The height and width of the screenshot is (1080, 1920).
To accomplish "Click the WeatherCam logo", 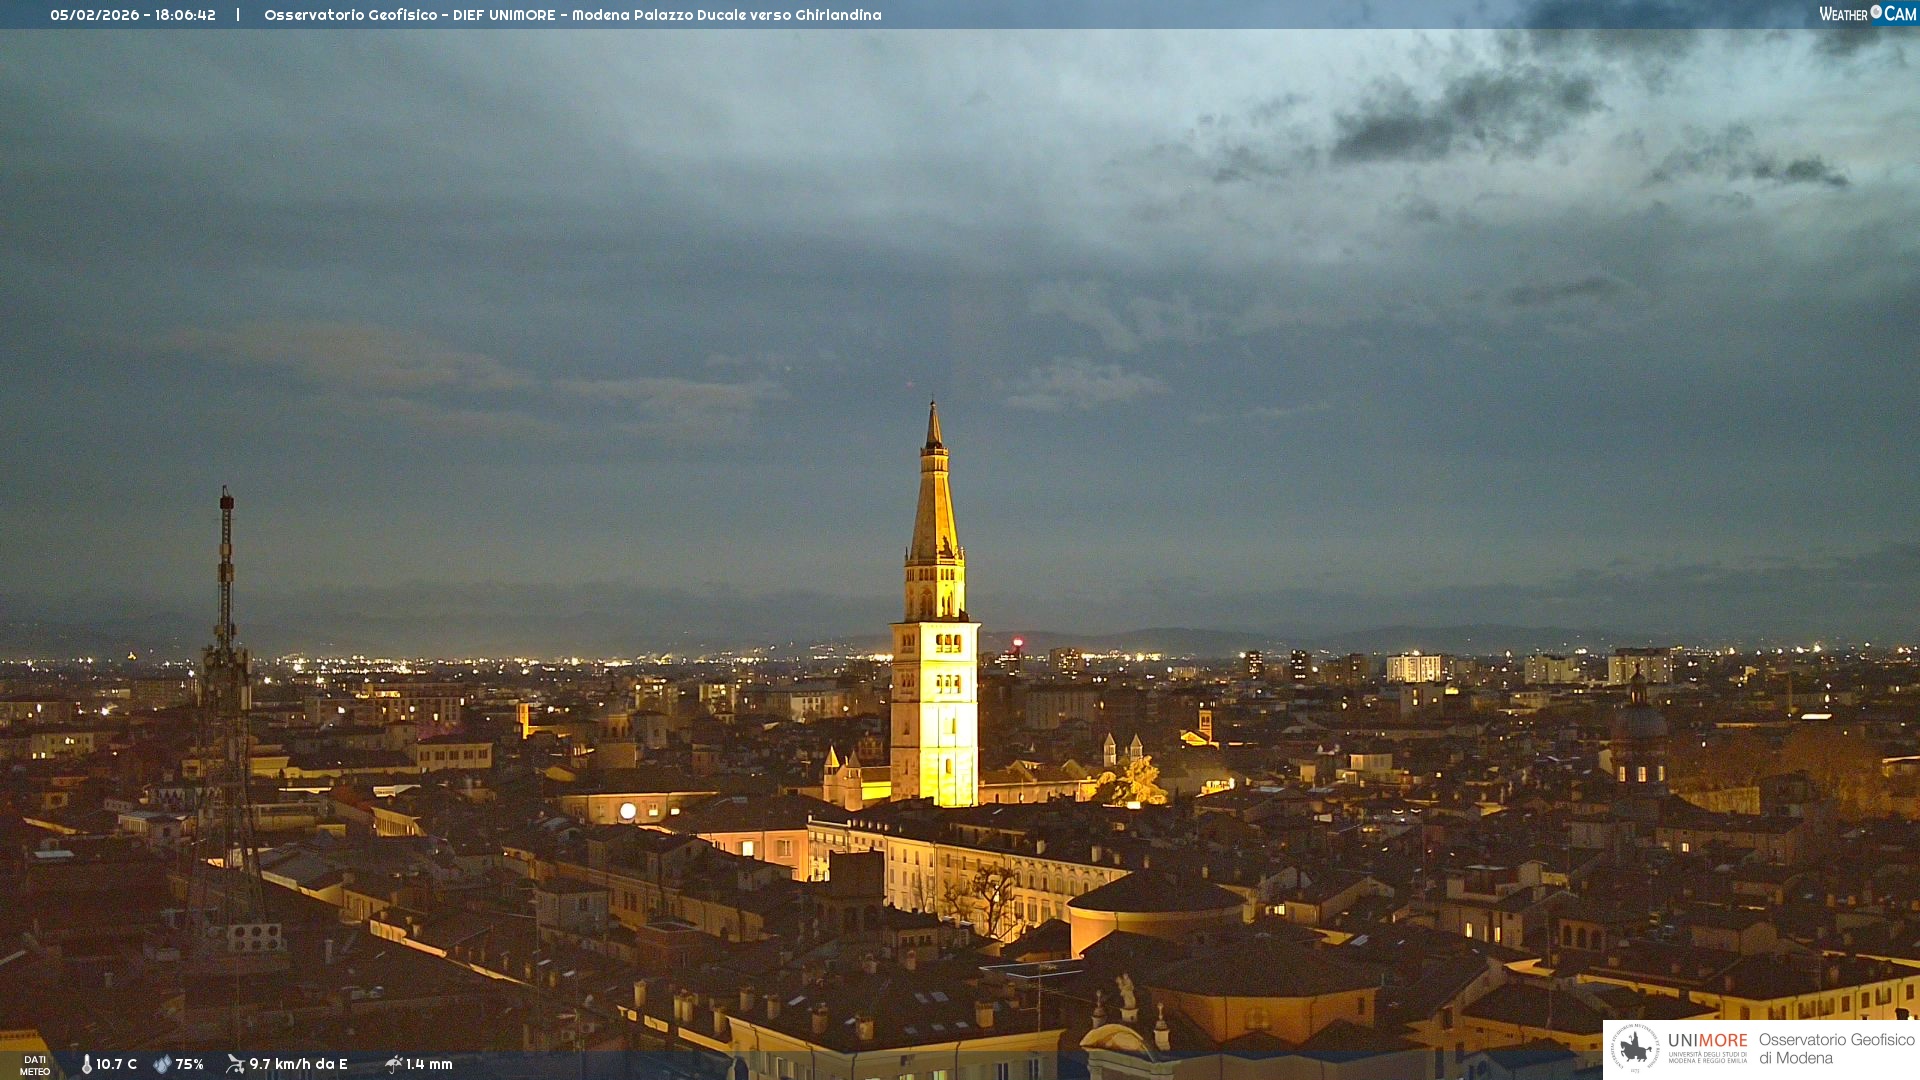I will click(x=1867, y=14).
